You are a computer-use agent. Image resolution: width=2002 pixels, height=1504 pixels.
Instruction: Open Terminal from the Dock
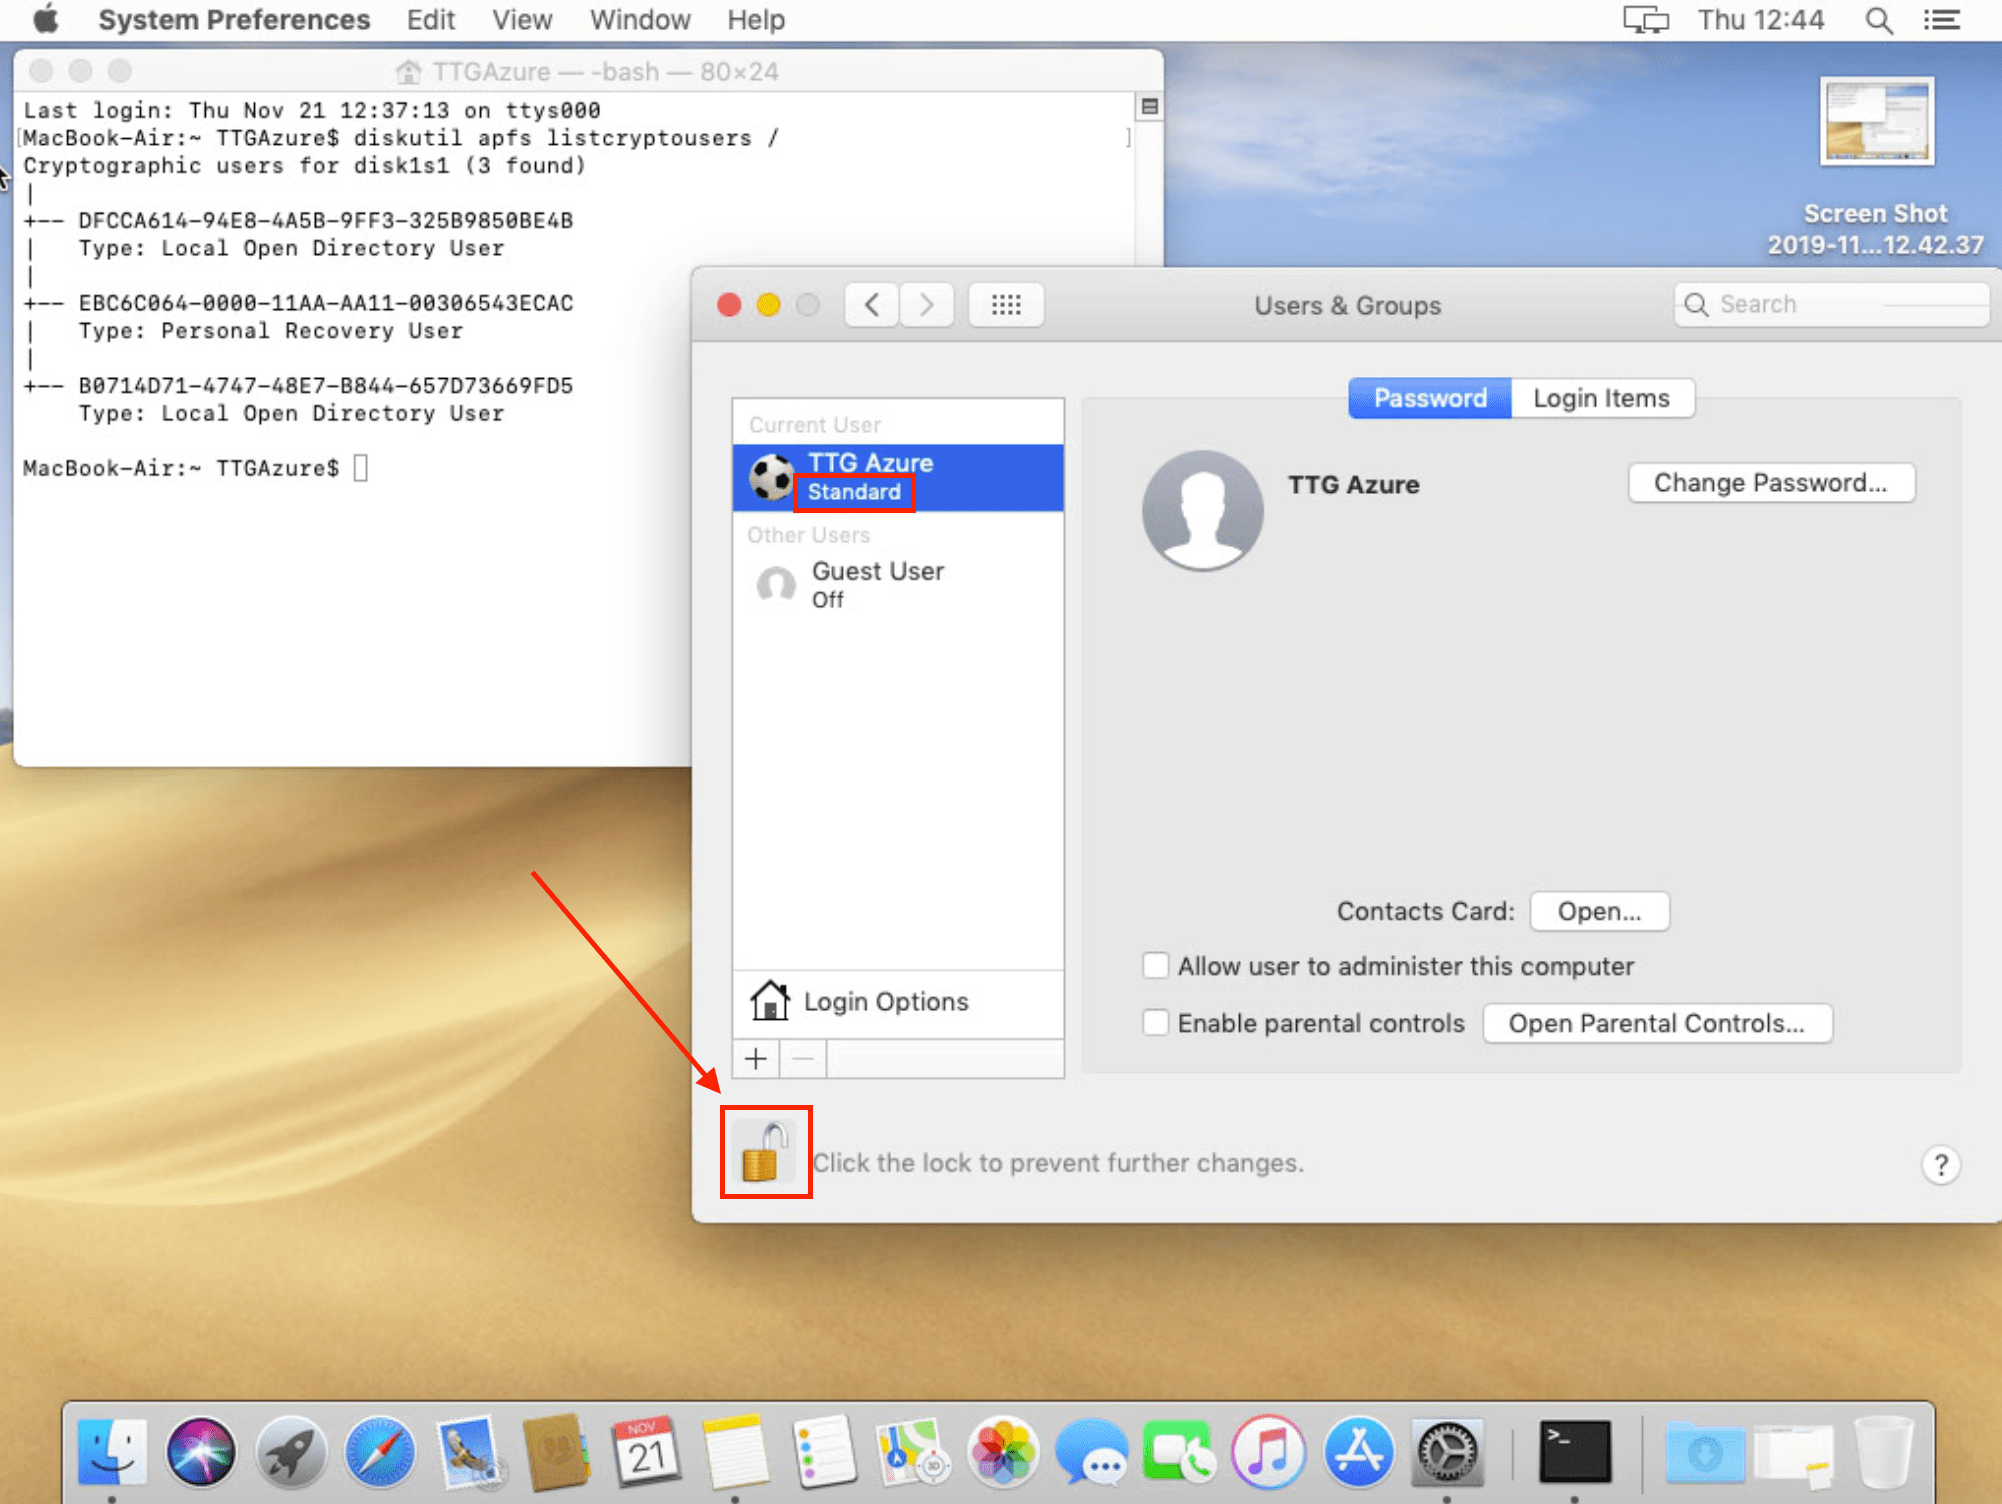pos(1574,1451)
